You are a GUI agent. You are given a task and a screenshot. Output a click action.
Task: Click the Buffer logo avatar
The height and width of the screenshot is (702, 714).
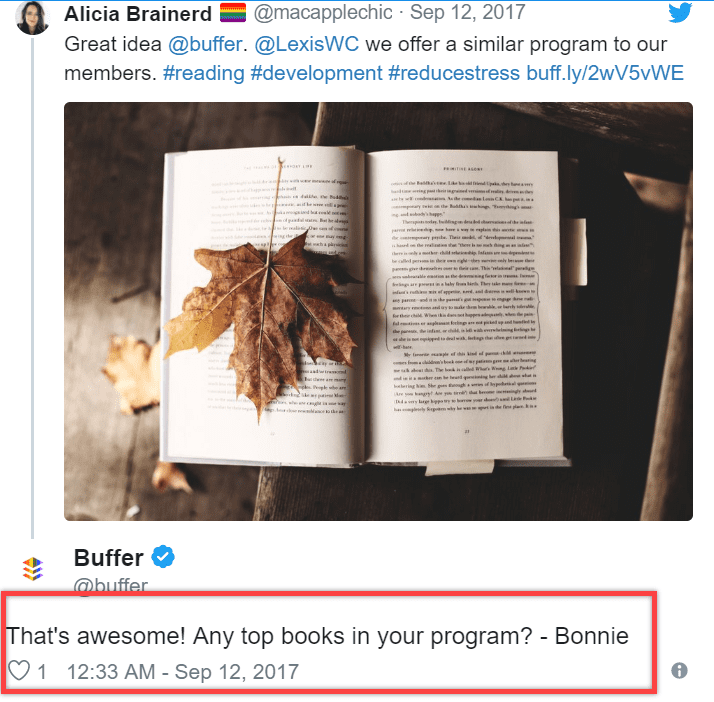pos(33,569)
